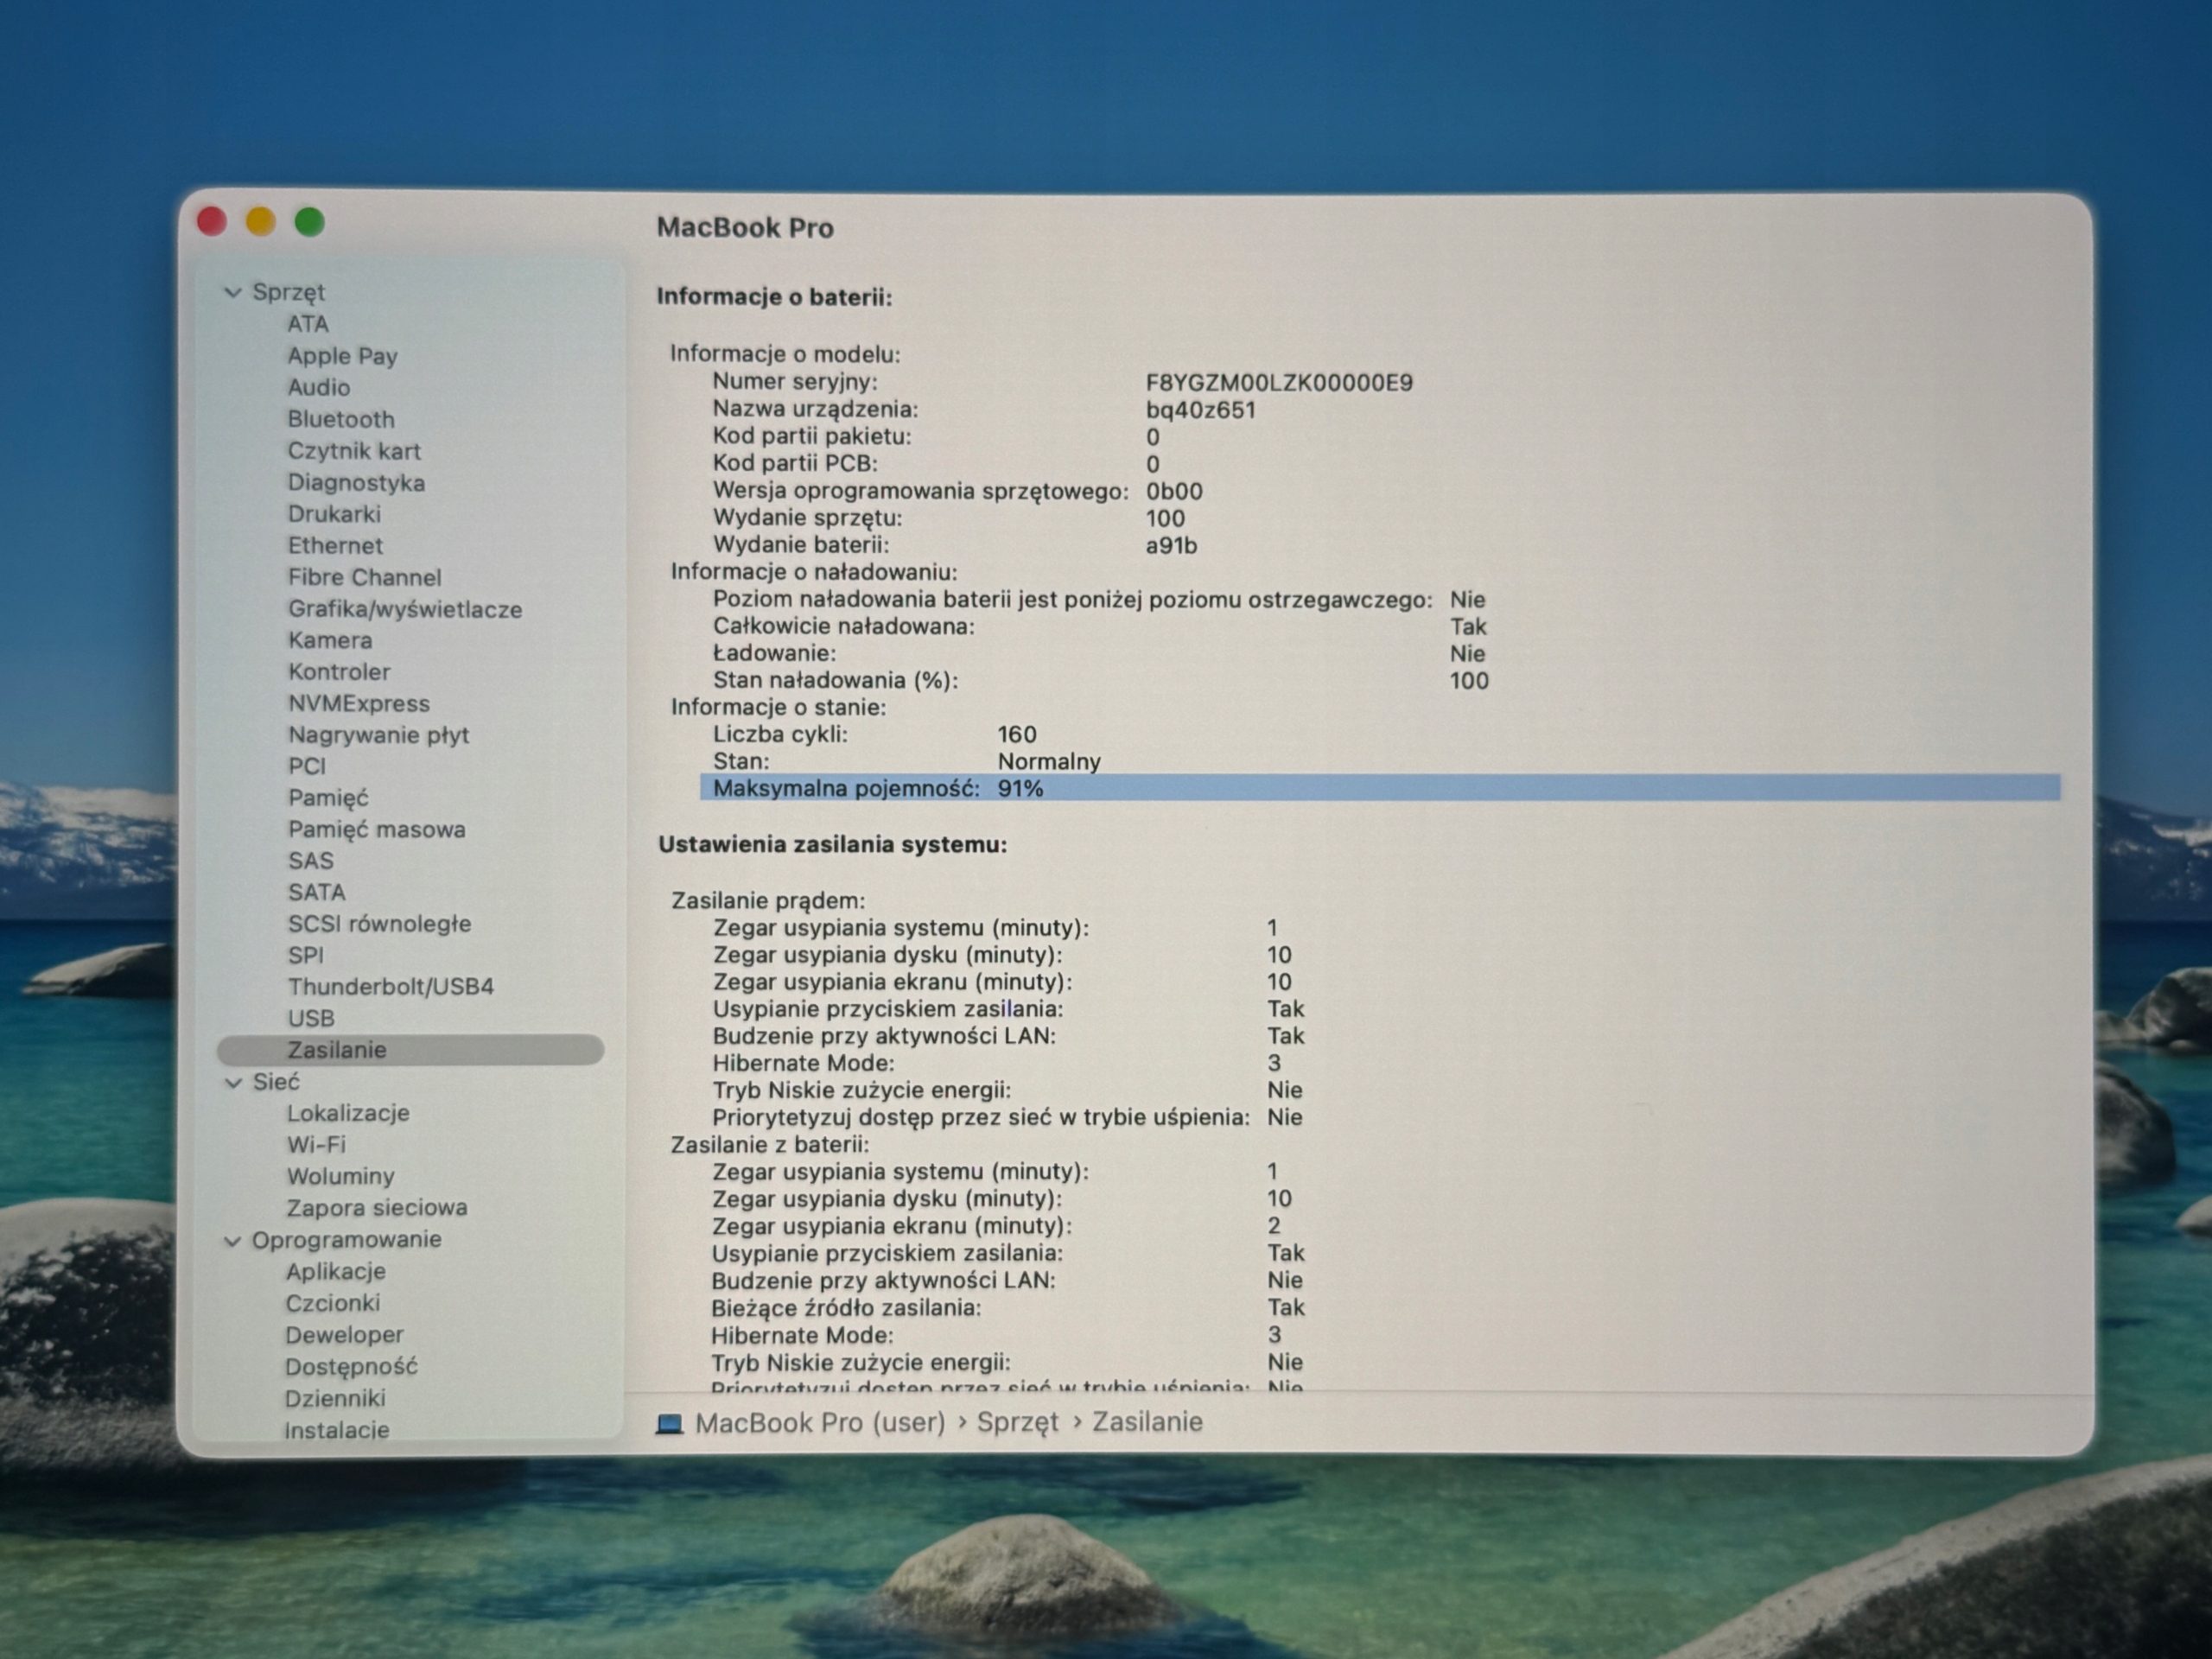
Task: Select Ethernet in the sidebar
Action: (x=335, y=545)
